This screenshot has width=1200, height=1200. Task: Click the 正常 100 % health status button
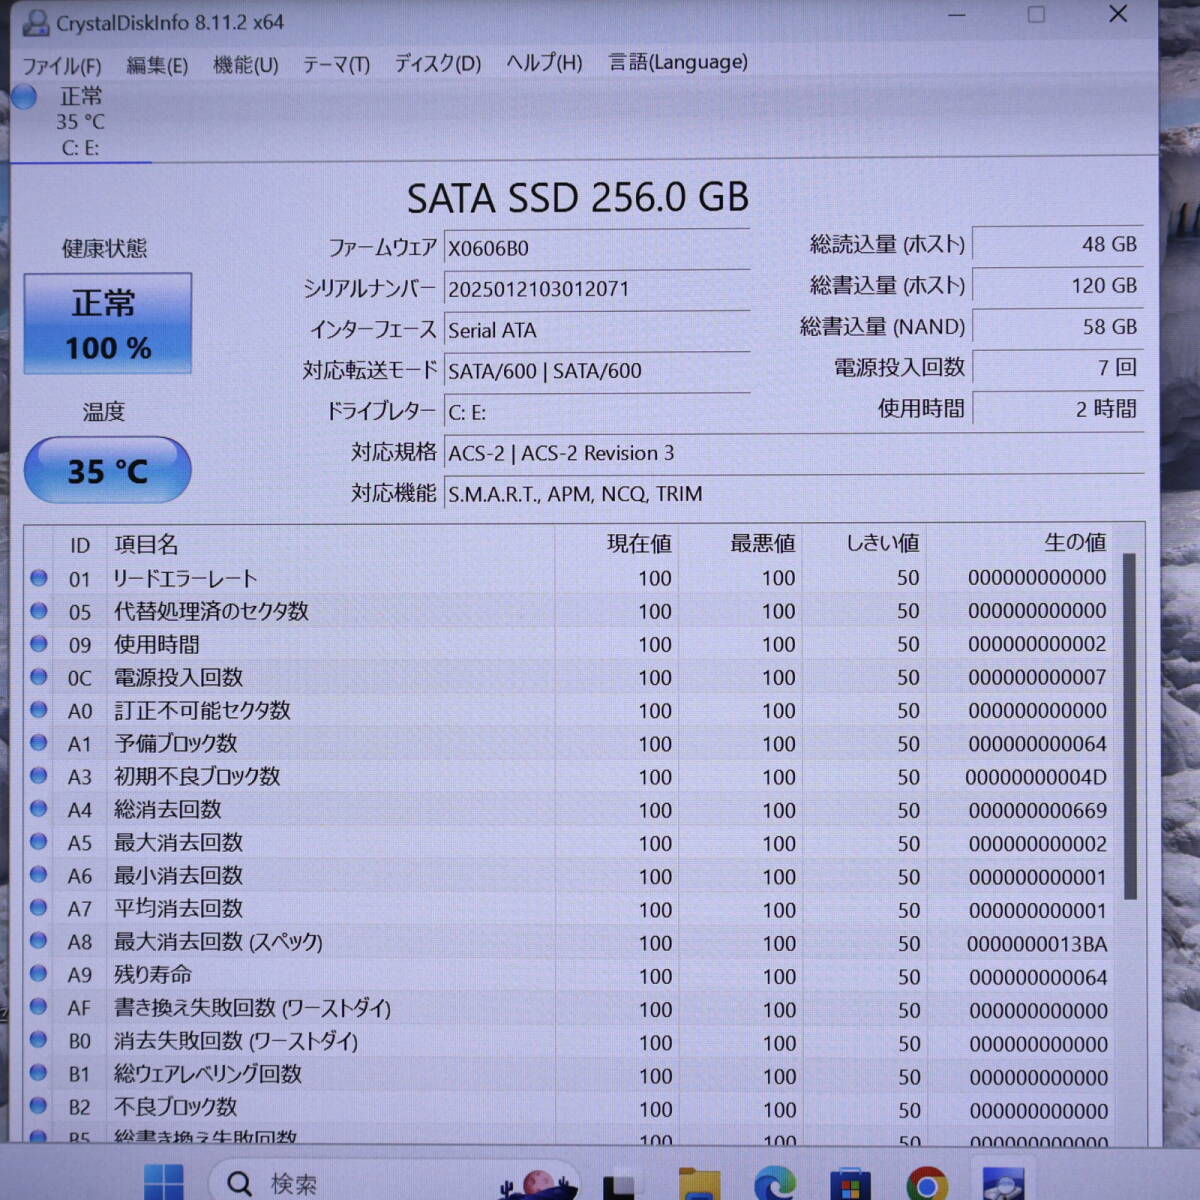coord(108,324)
